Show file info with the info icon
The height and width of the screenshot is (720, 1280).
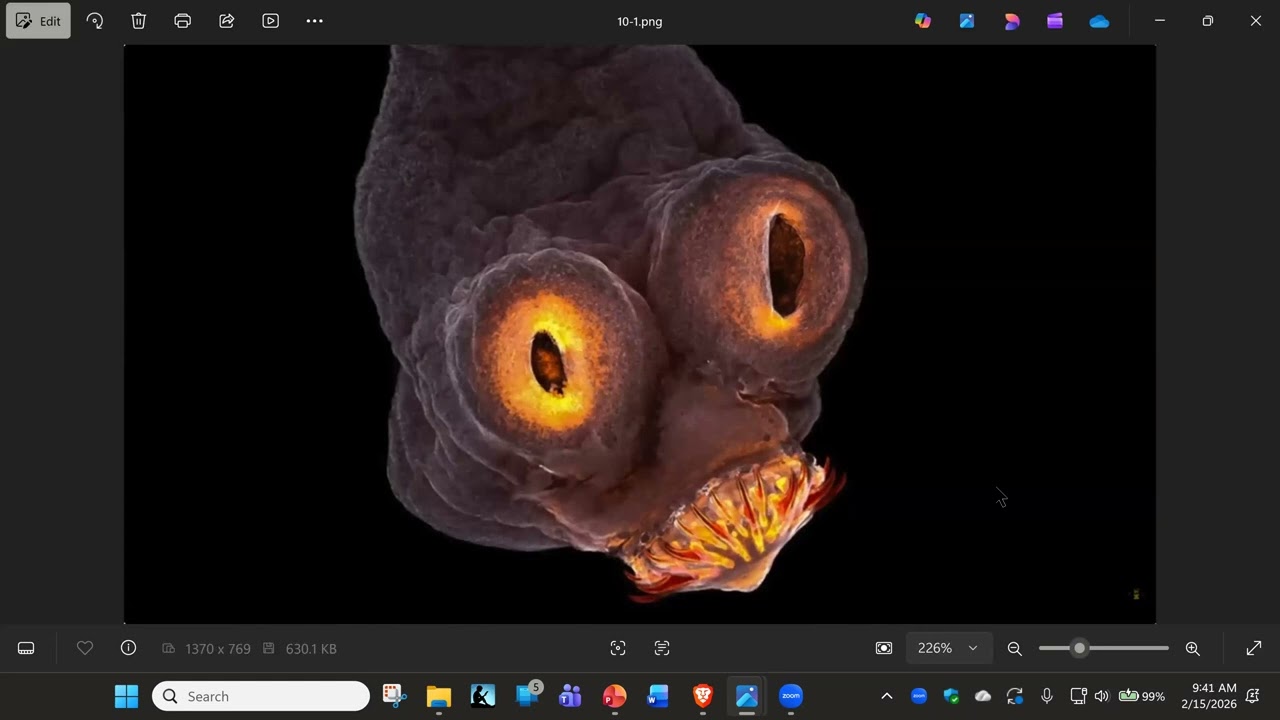(x=128, y=648)
